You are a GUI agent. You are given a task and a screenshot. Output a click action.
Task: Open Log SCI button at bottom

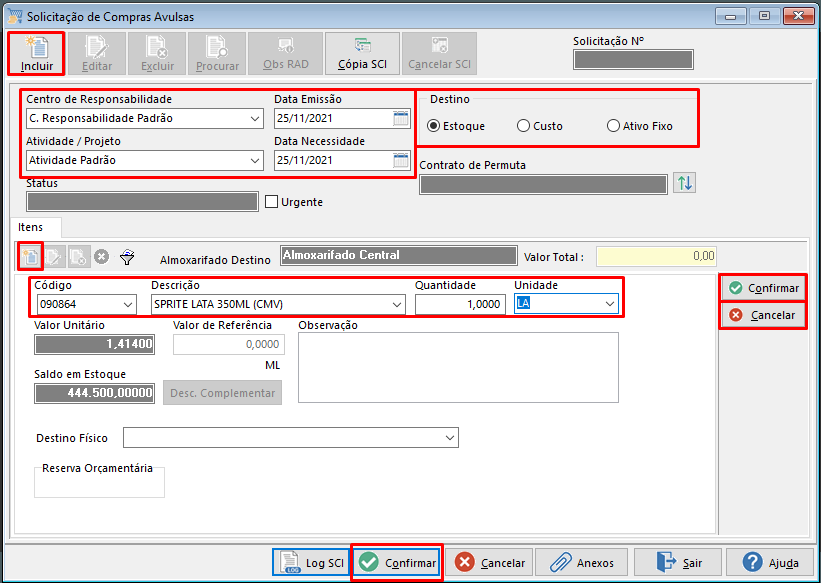click(312, 563)
